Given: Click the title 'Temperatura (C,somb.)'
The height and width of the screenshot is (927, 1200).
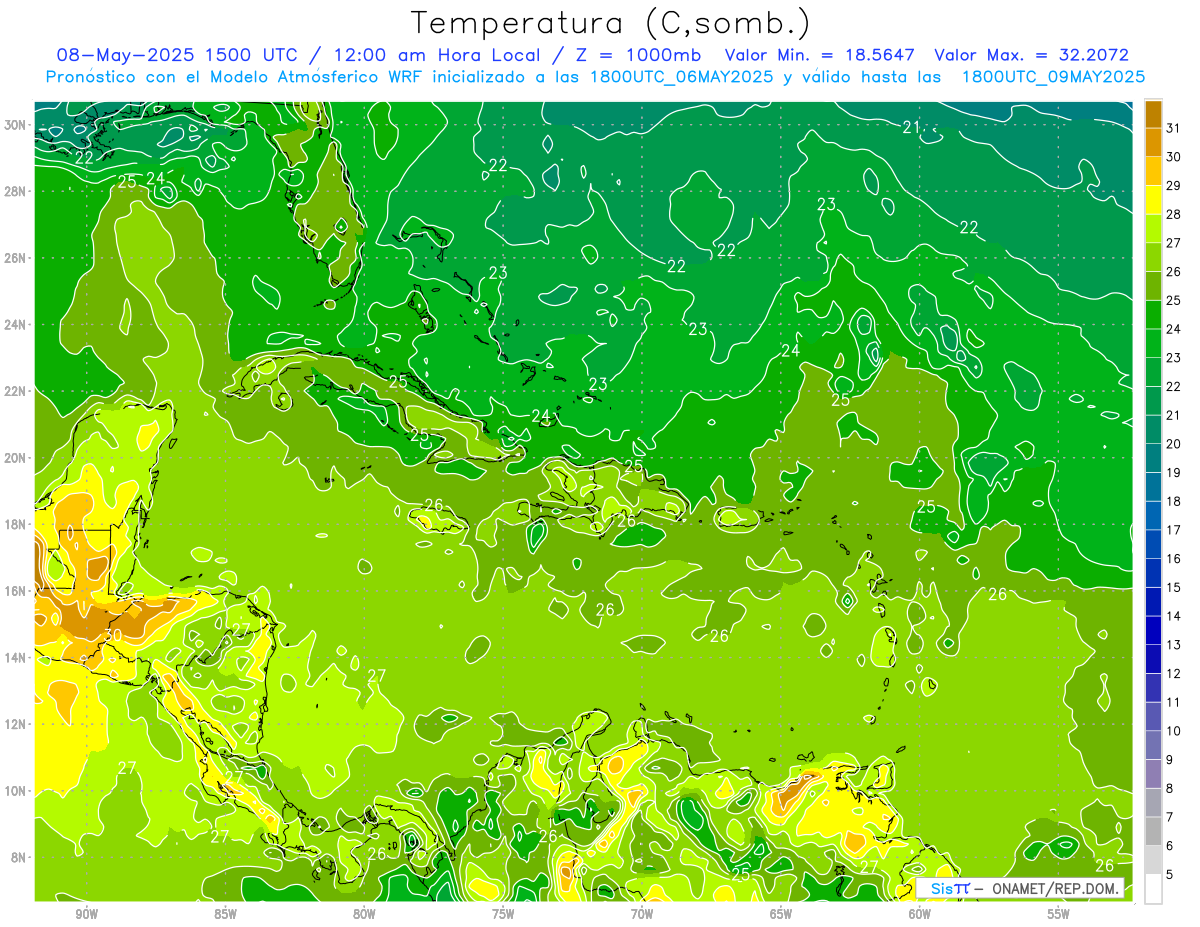Looking at the screenshot, I should (x=611, y=23).
